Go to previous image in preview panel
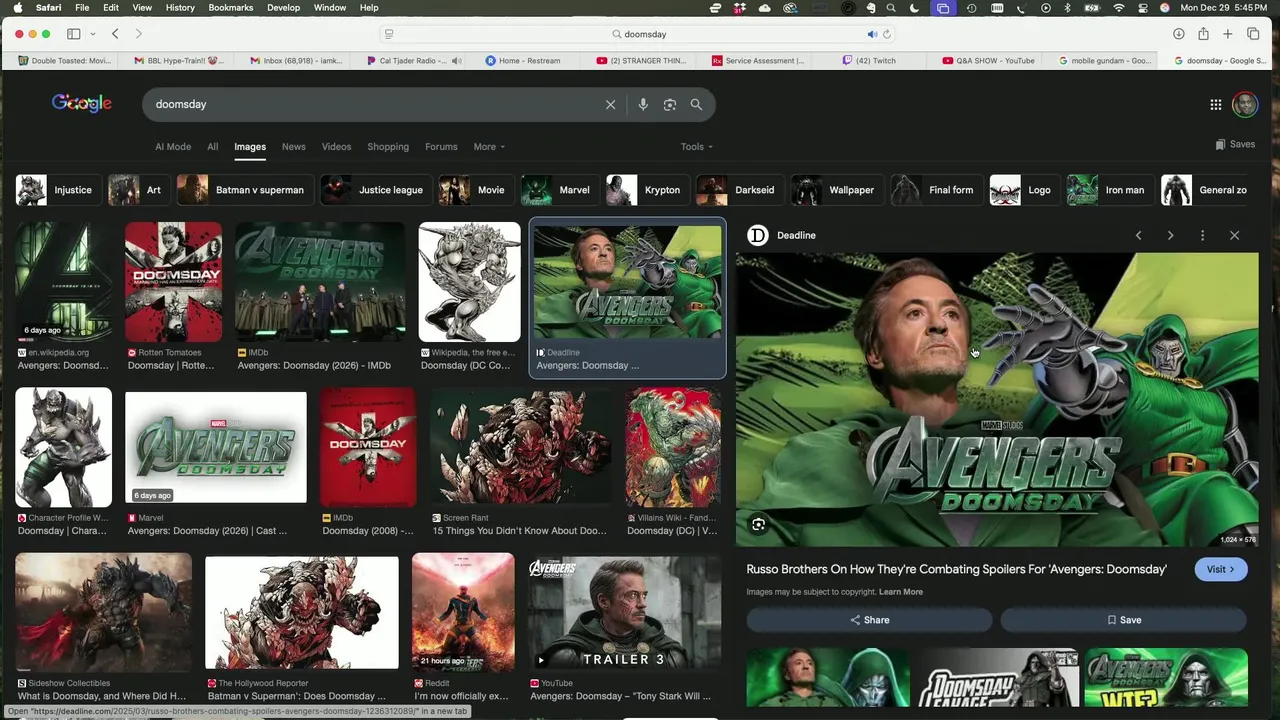 [x=1138, y=235]
